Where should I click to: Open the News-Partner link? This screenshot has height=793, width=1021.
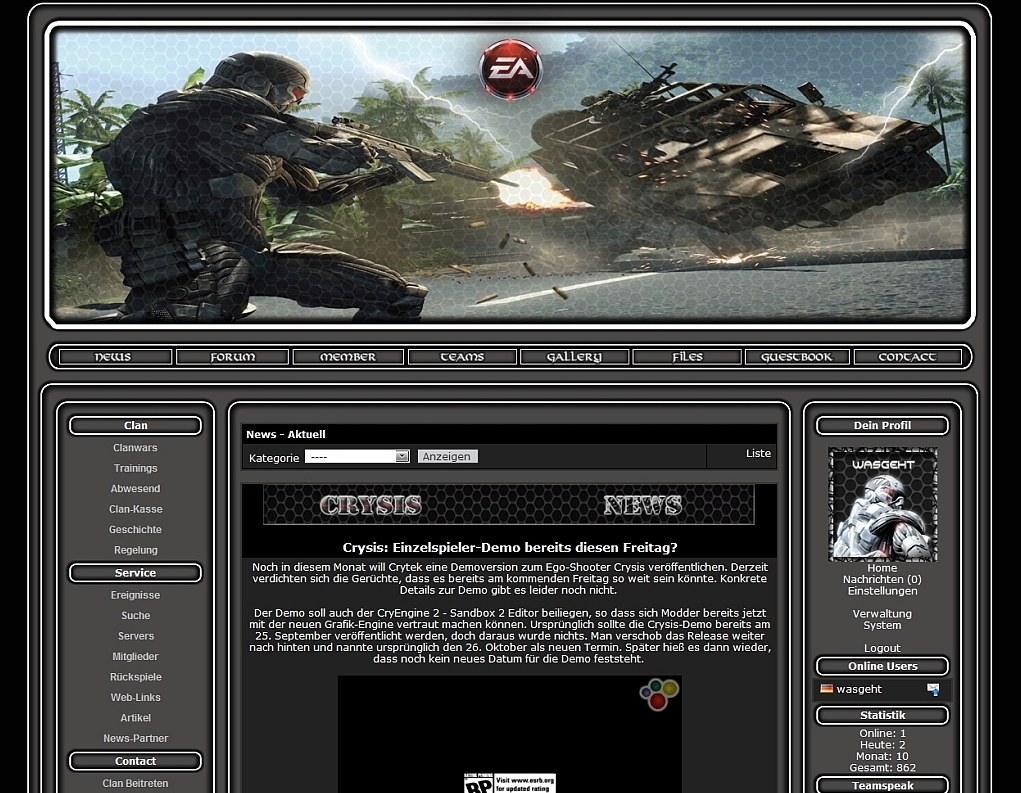click(x=135, y=738)
